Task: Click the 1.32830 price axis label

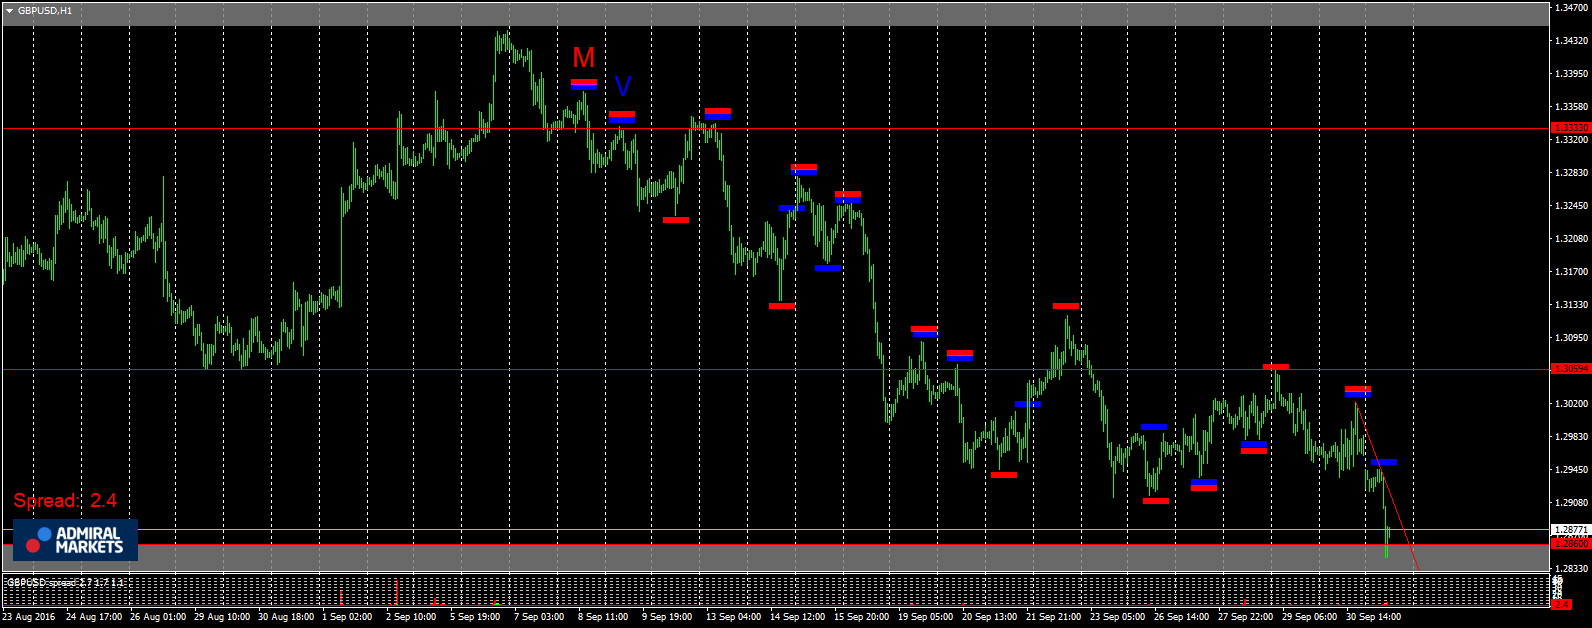Action: point(1572,173)
